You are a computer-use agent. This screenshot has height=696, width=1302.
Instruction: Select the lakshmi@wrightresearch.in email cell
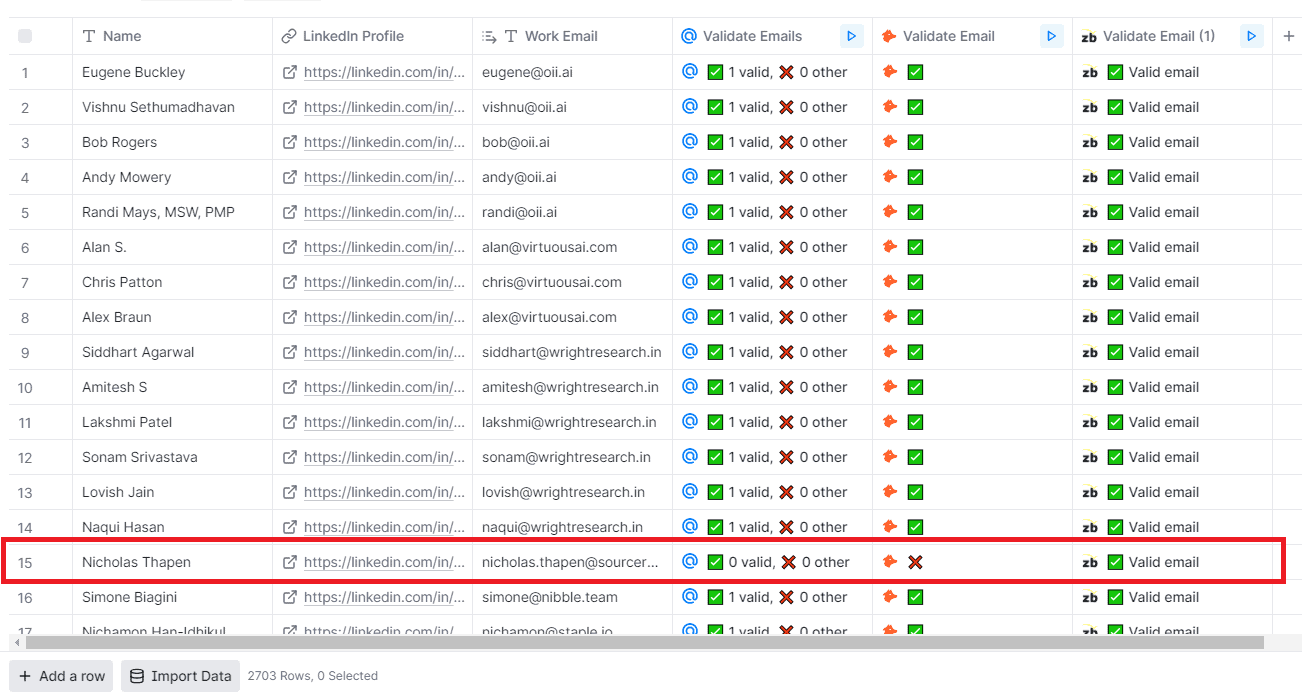tap(569, 422)
